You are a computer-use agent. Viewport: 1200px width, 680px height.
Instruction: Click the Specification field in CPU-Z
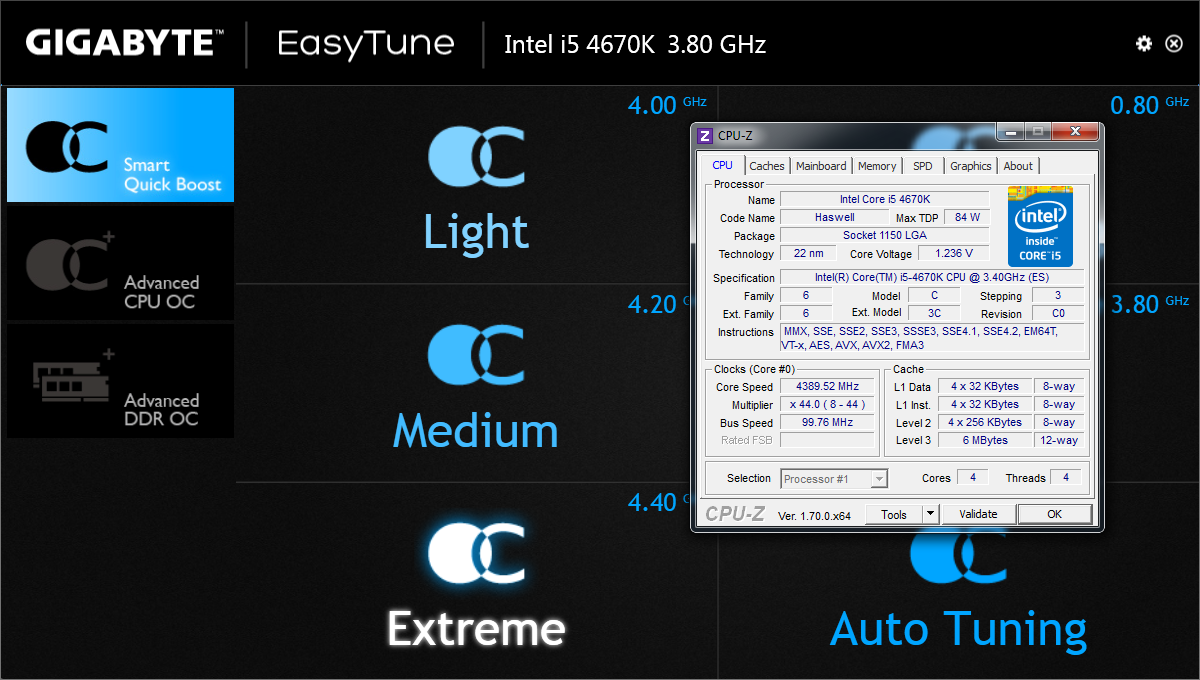pyautogui.click(x=931, y=277)
